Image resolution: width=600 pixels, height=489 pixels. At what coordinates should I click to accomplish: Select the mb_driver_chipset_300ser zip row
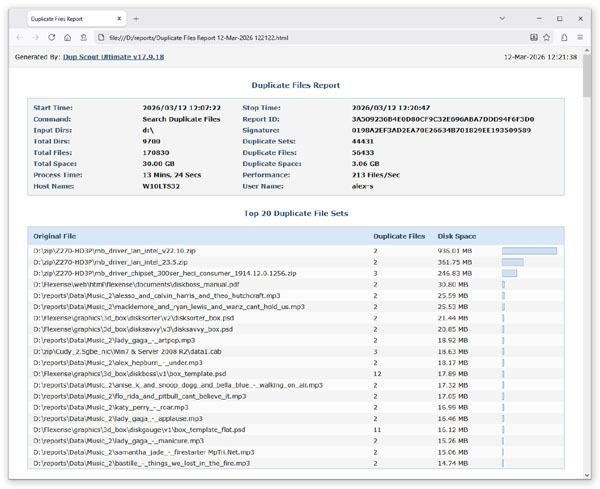(x=295, y=273)
